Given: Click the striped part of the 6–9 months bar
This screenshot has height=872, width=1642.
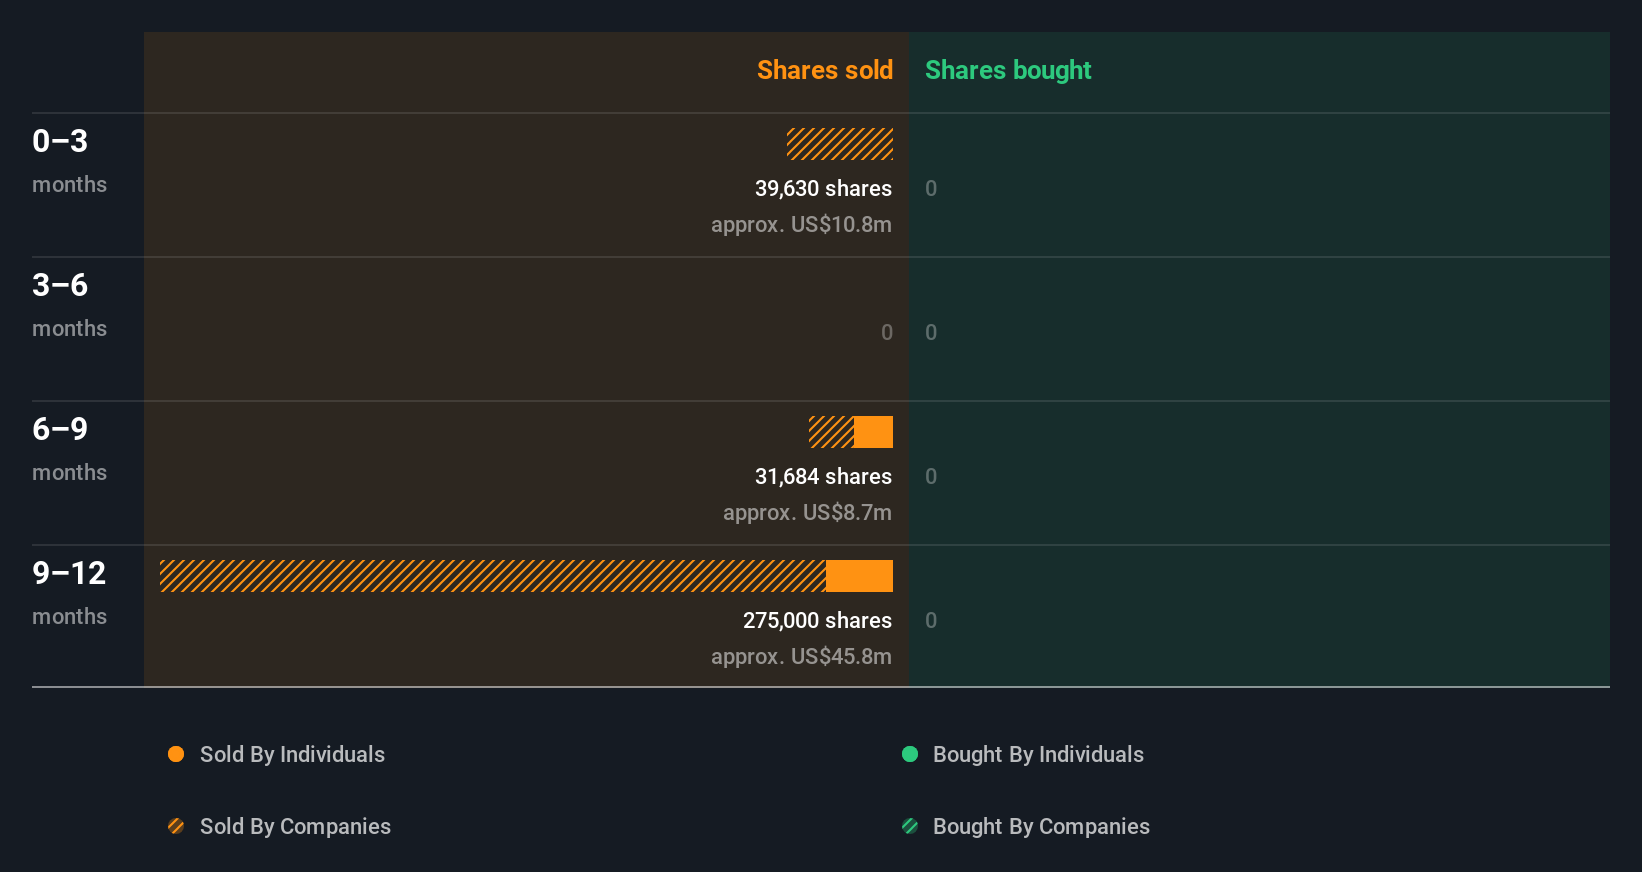Looking at the screenshot, I should [831, 432].
